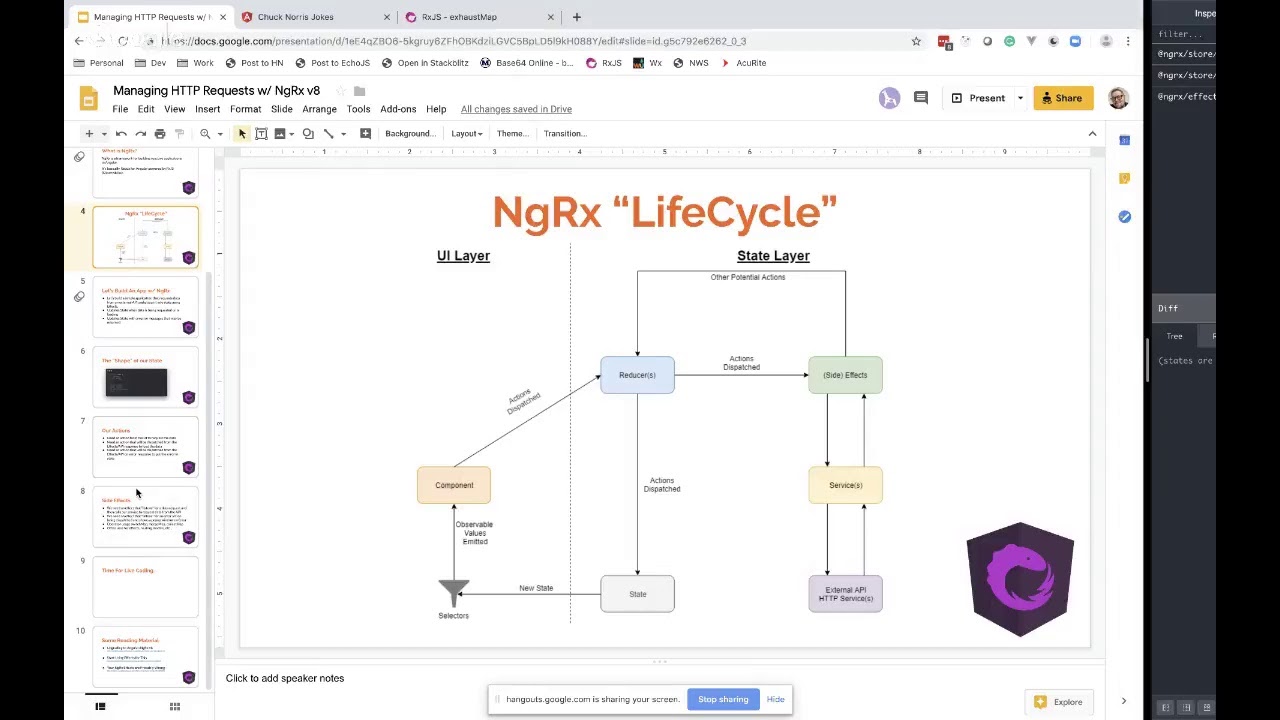1280x720 pixels.
Task: Open the Add-ons menu
Action: tap(397, 109)
